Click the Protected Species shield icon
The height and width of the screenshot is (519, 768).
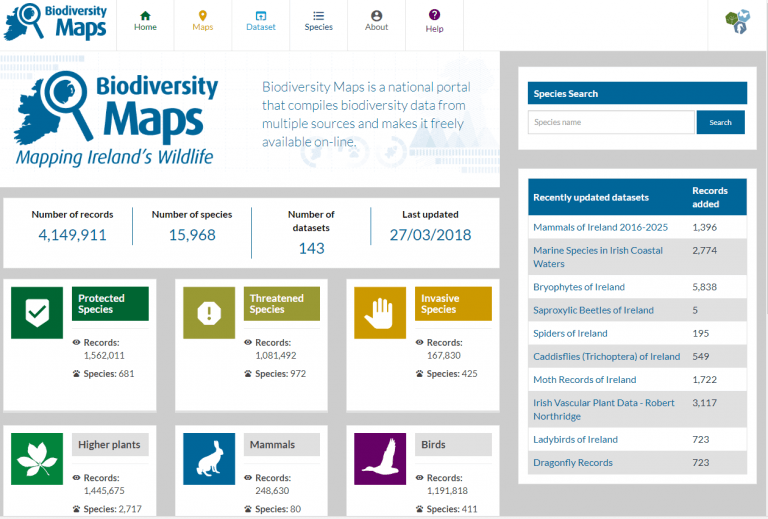point(37,312)
